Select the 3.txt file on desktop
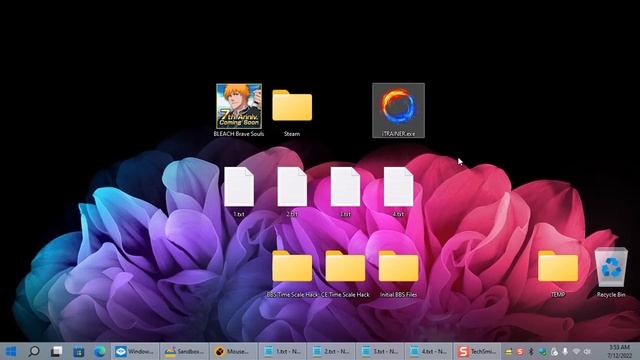 [x=345, y=191]
